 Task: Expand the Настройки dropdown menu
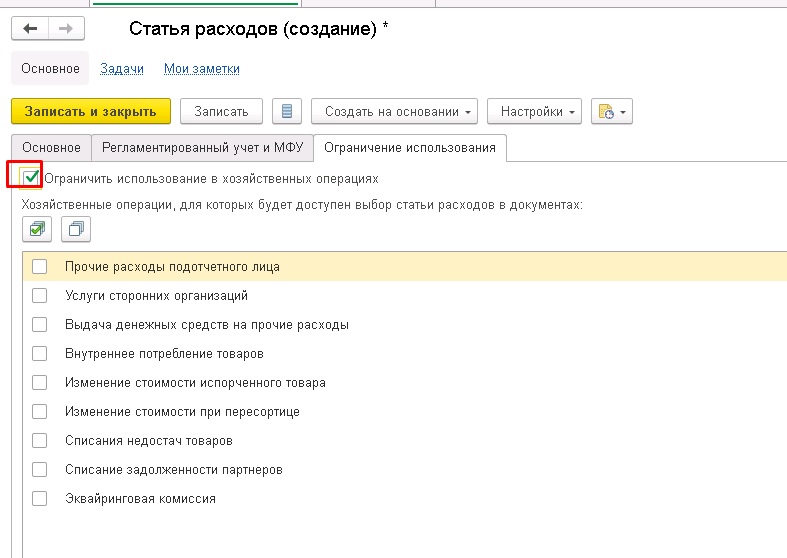[534, 111]
